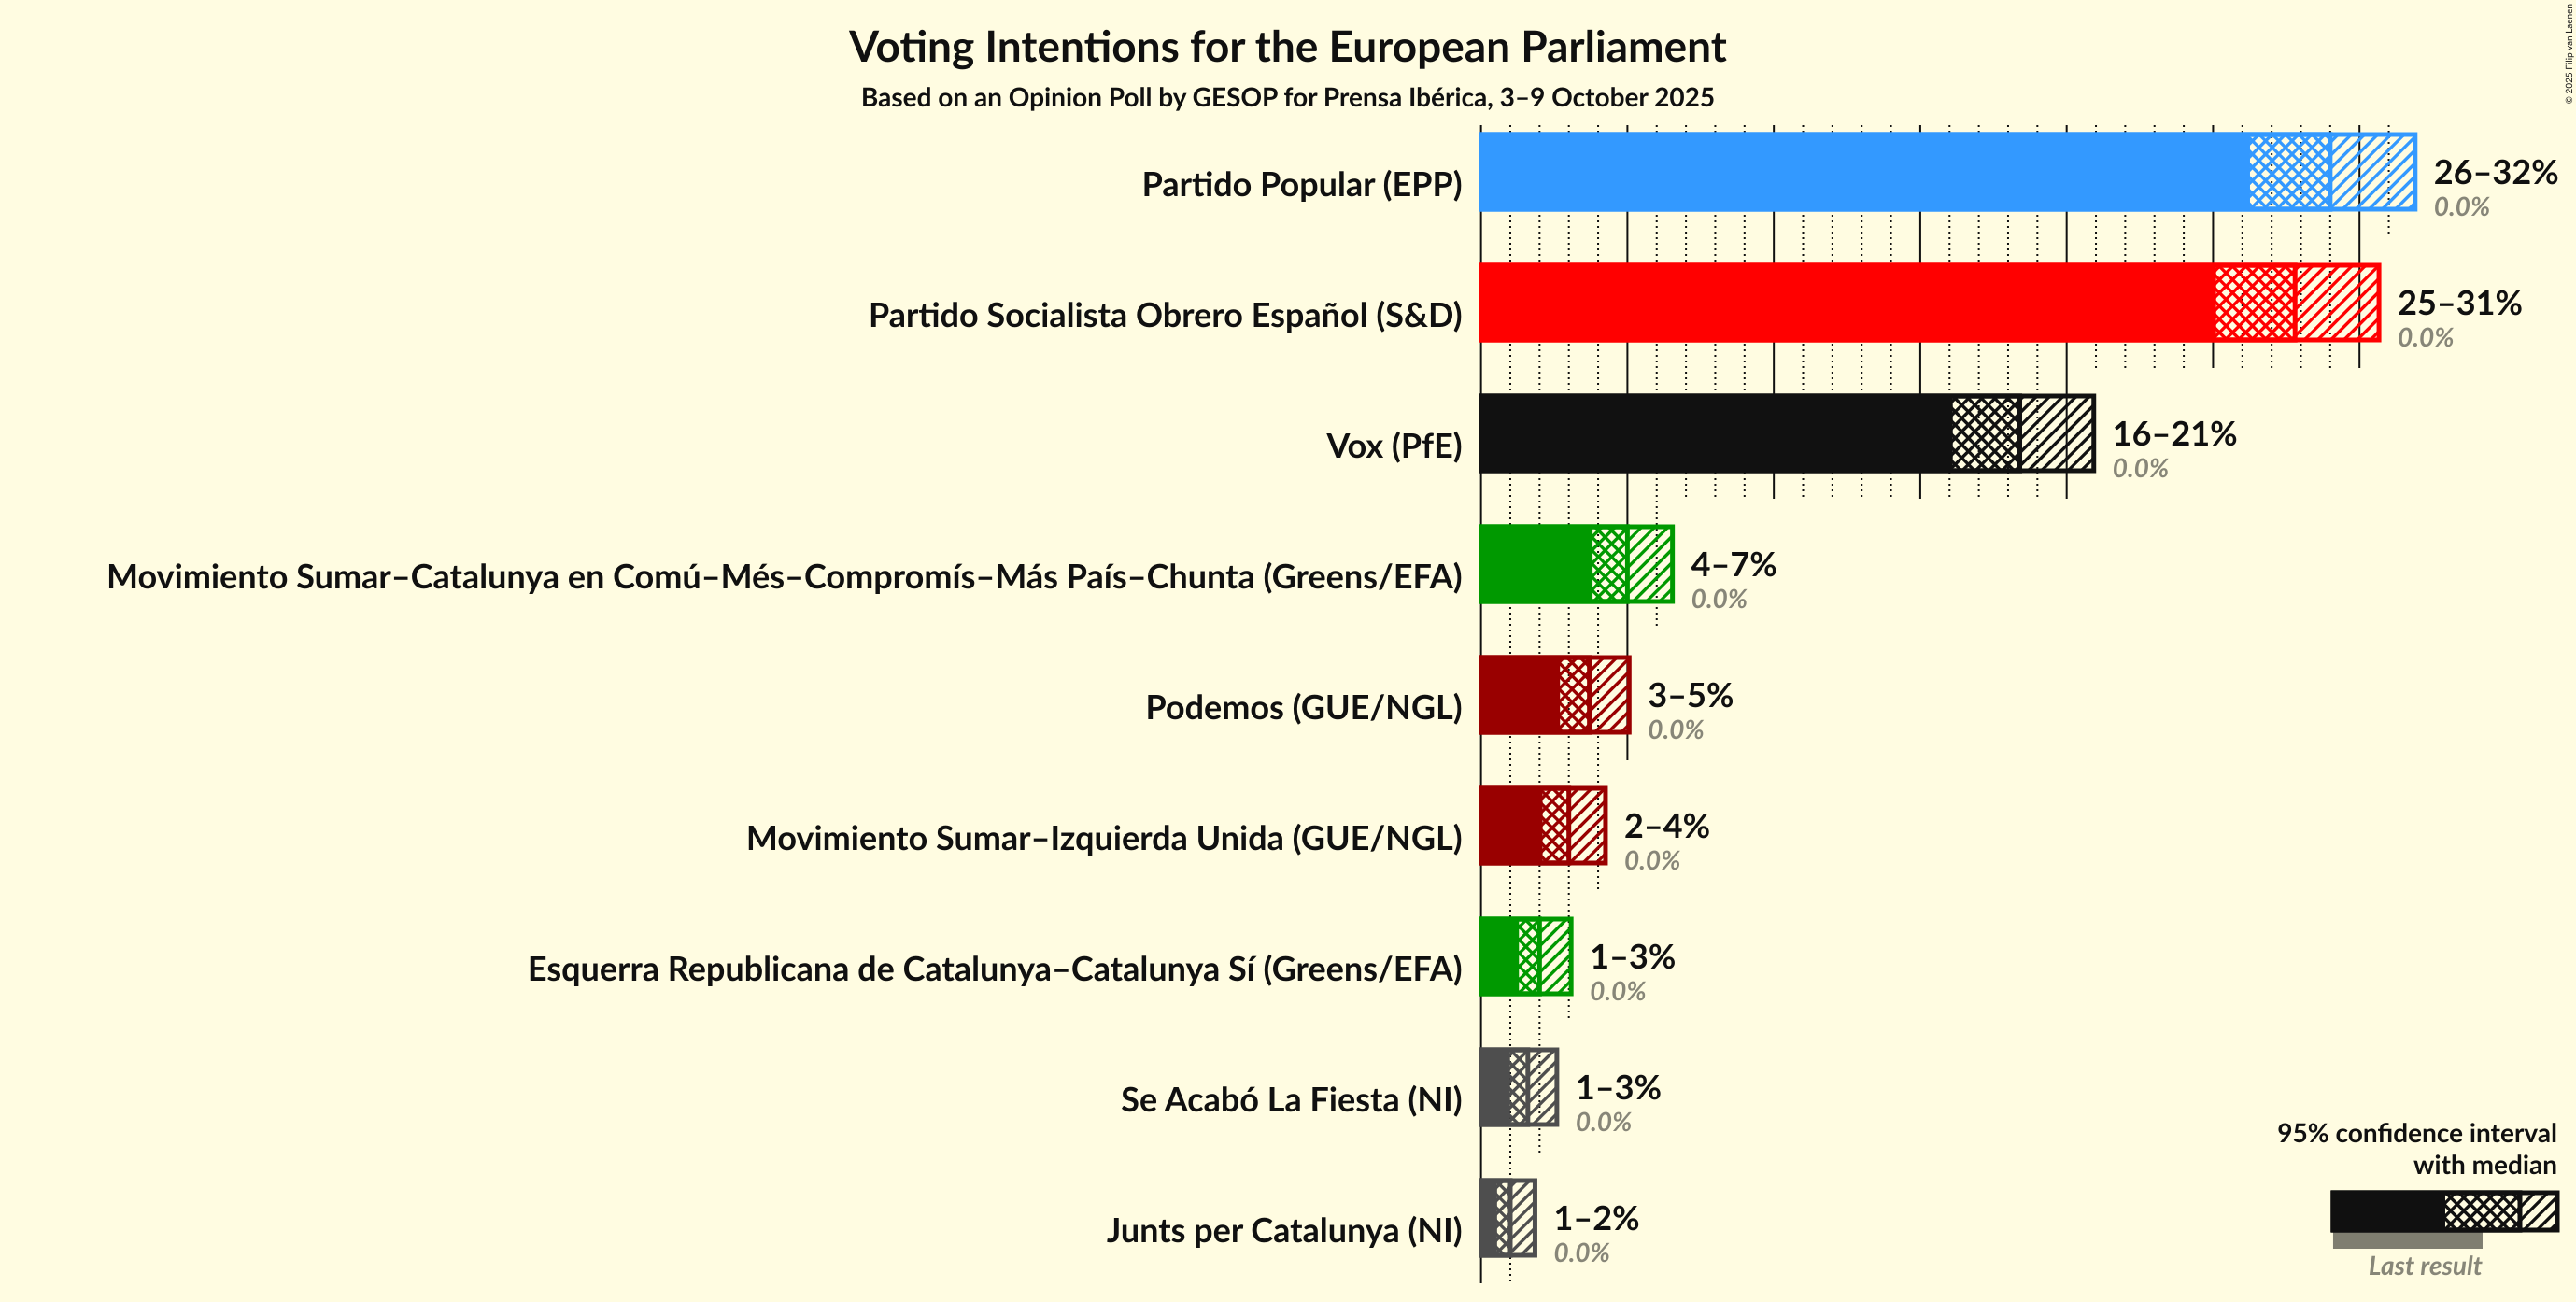Click the '25–31%' range label for PSOE
The width and height of the screenshot is (2576, 1302).
click(2459, 303)
